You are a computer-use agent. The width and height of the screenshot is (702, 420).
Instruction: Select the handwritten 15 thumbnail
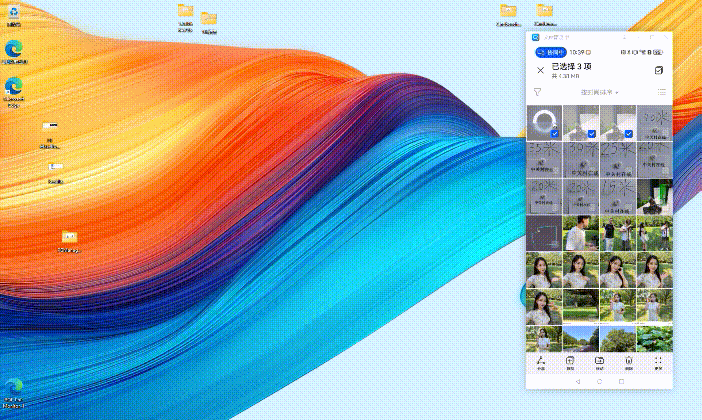pyautogui.click(x=617, y=197)
